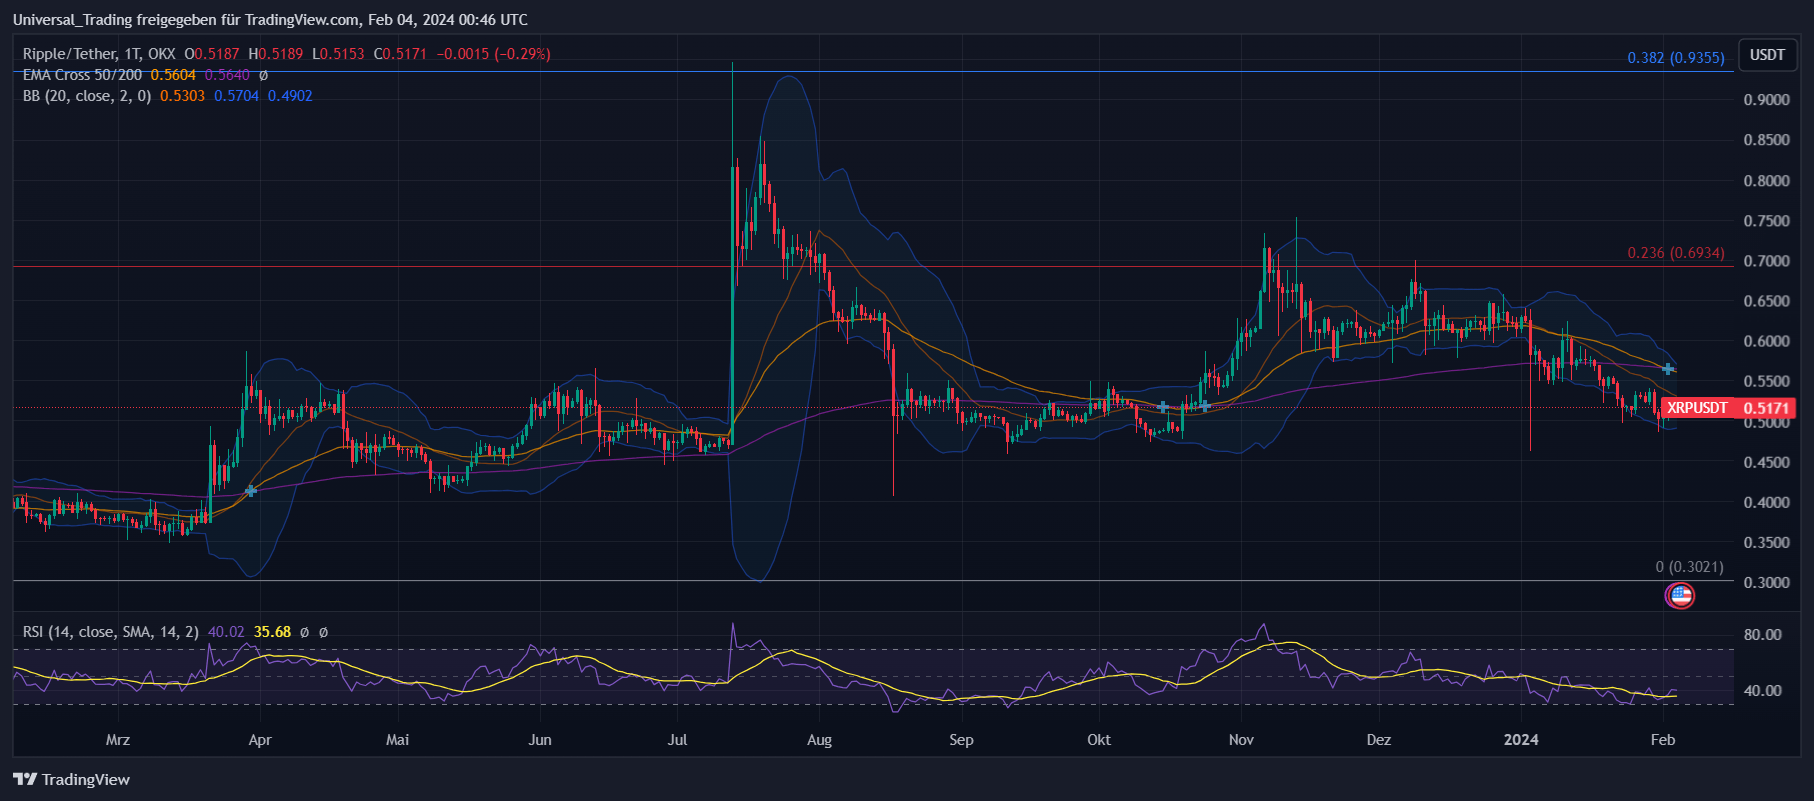The height and width of the screenshot is (801, 1814).
Task: Click the XRPUSDT current price label
Action: (x=1727, y=408)
